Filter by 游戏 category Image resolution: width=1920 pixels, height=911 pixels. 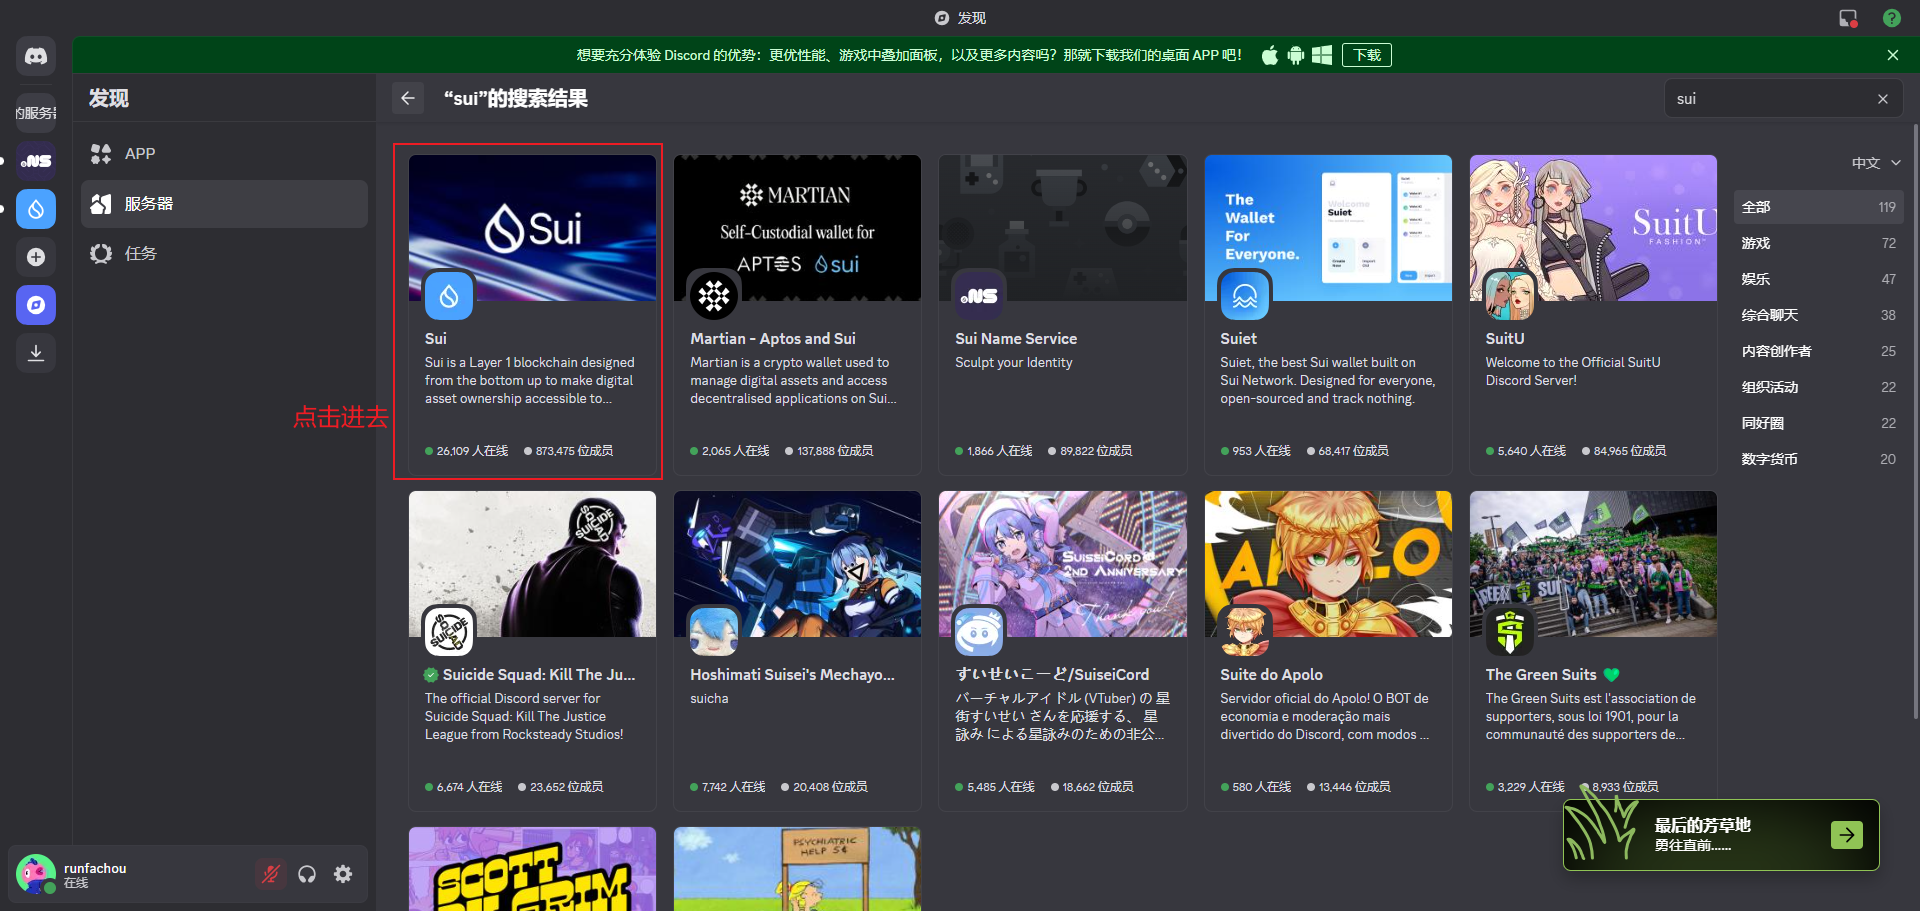(x=1818, y=243)
